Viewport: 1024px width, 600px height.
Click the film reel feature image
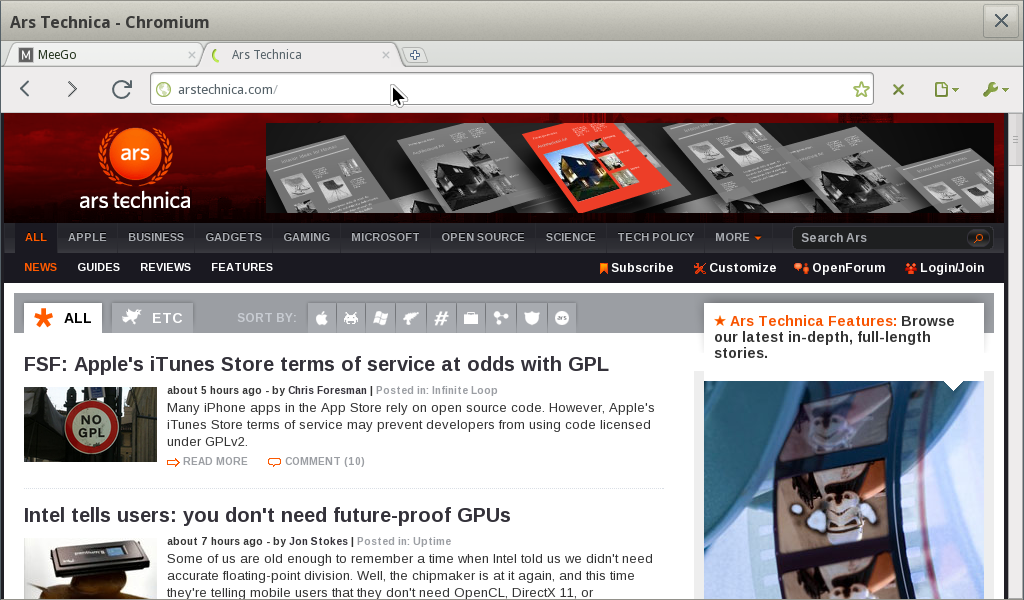pyautogui.click(x=844, y=490)
